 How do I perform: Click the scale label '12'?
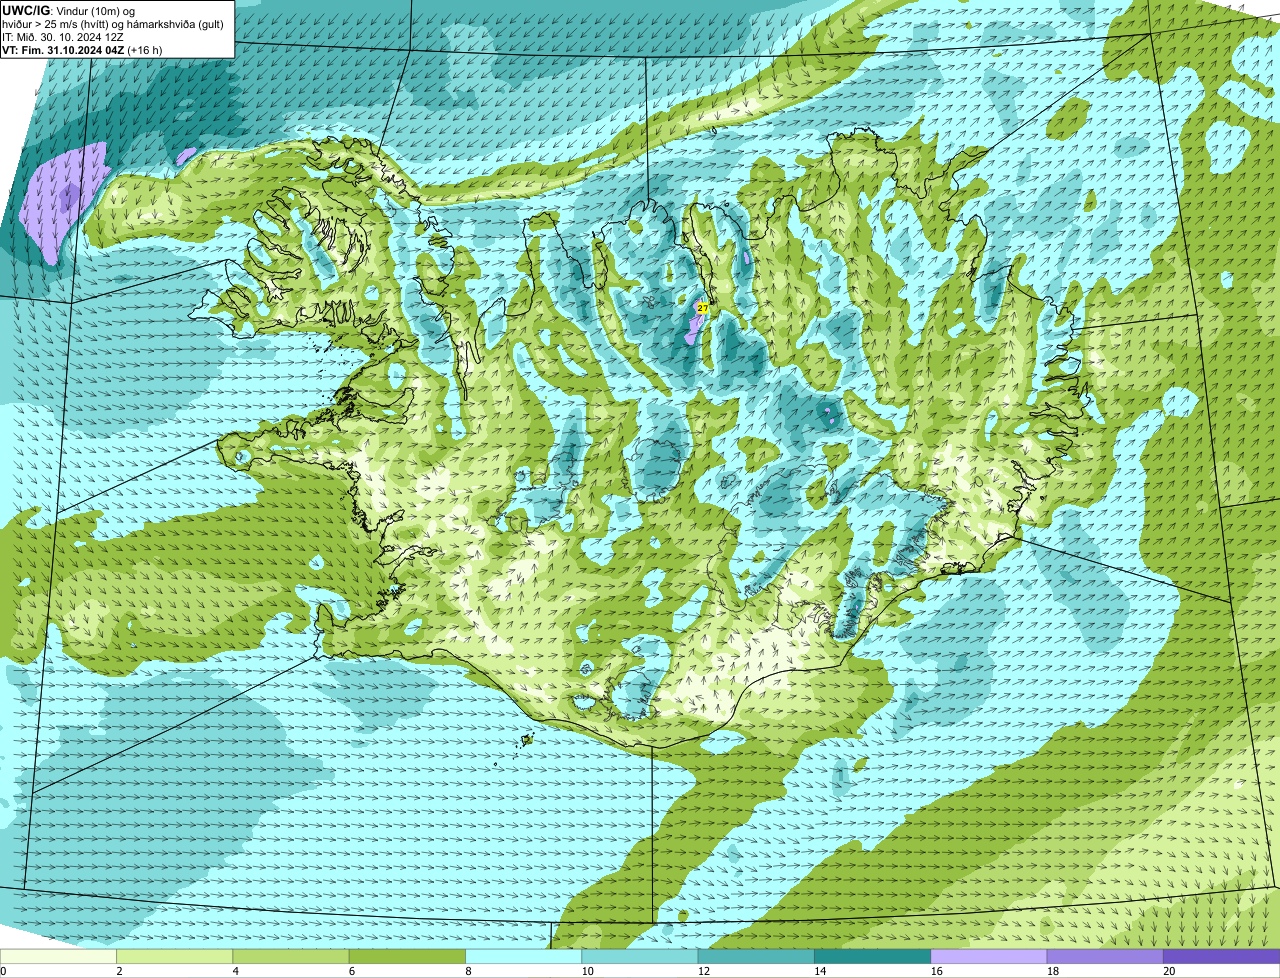coord(704,971)
